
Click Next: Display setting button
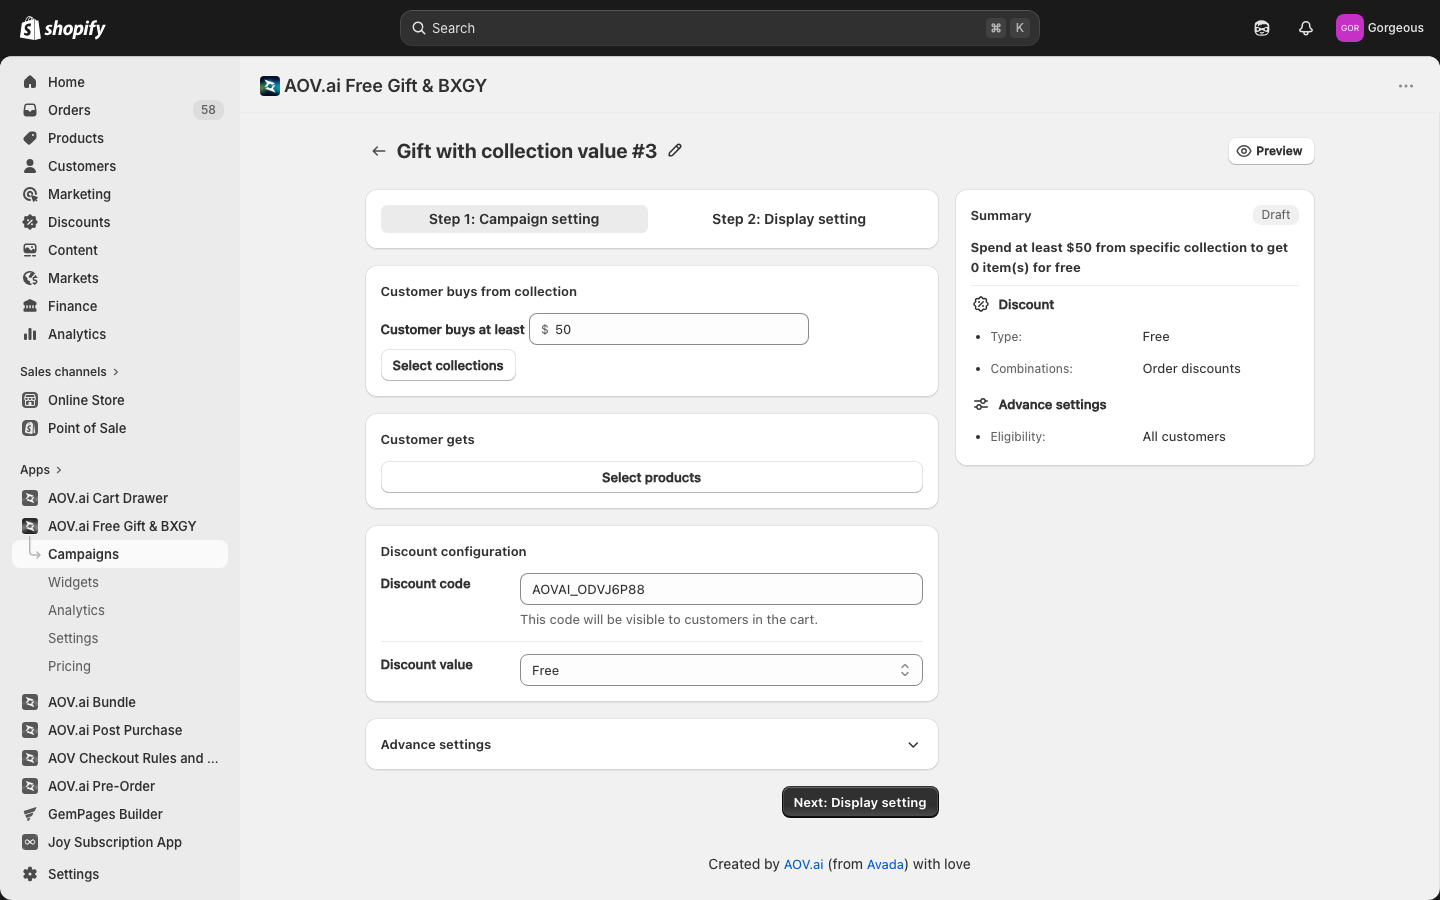[x=860, y=802]
